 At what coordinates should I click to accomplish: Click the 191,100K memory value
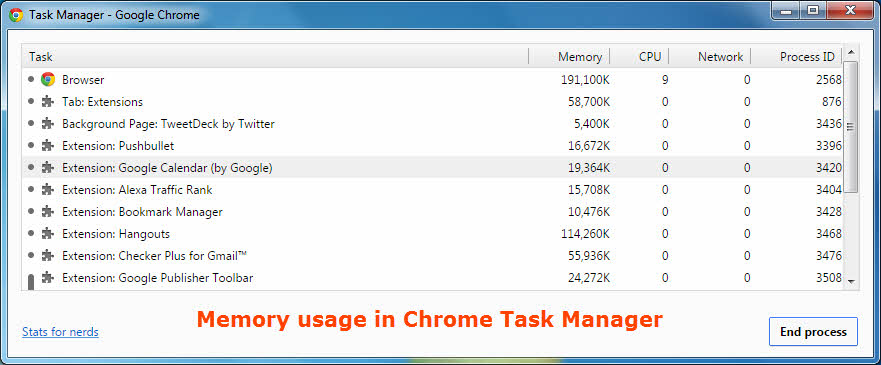(585, 80)
